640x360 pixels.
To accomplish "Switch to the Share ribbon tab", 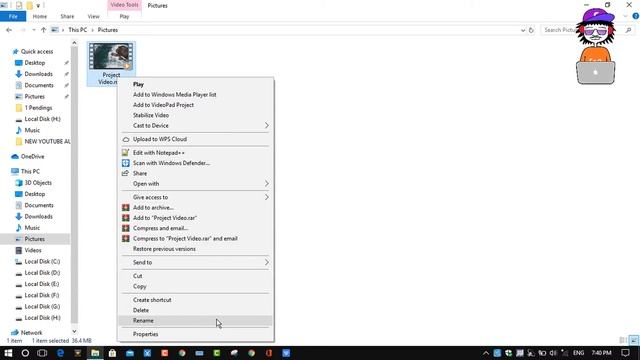I will point(67,16).
